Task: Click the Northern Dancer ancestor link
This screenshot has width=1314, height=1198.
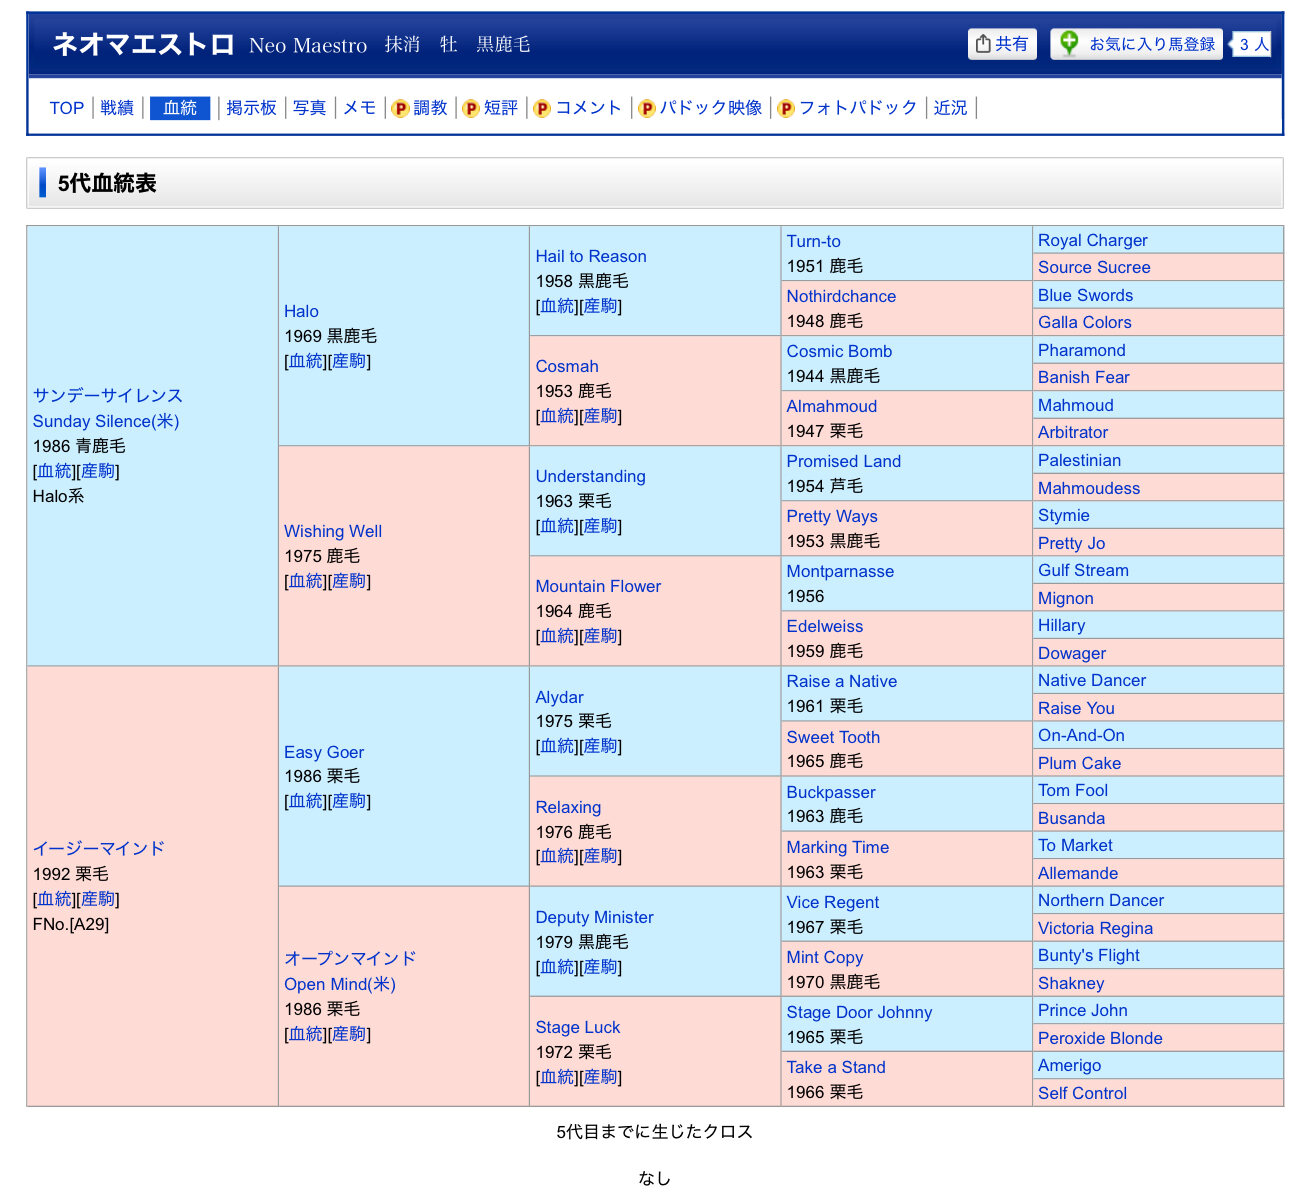Action: coord(1100,900)
